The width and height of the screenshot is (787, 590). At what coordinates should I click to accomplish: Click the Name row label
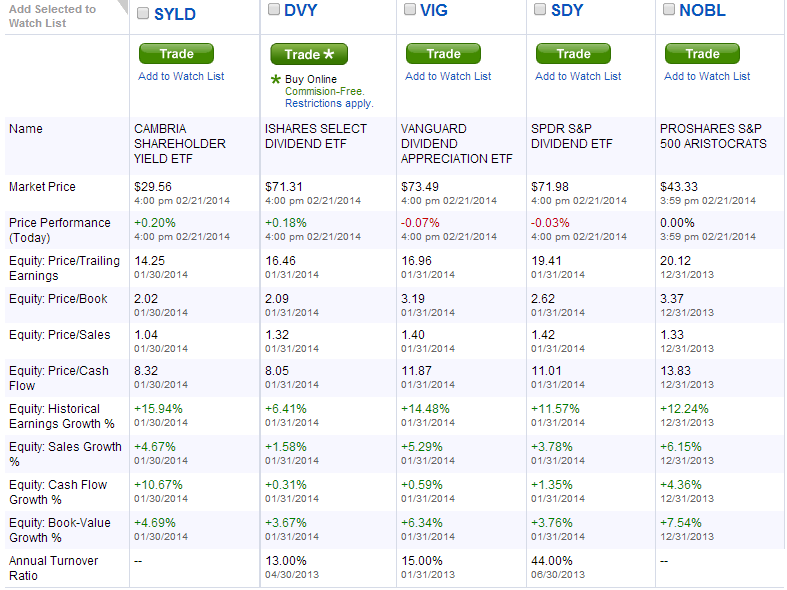pos(26,129)
